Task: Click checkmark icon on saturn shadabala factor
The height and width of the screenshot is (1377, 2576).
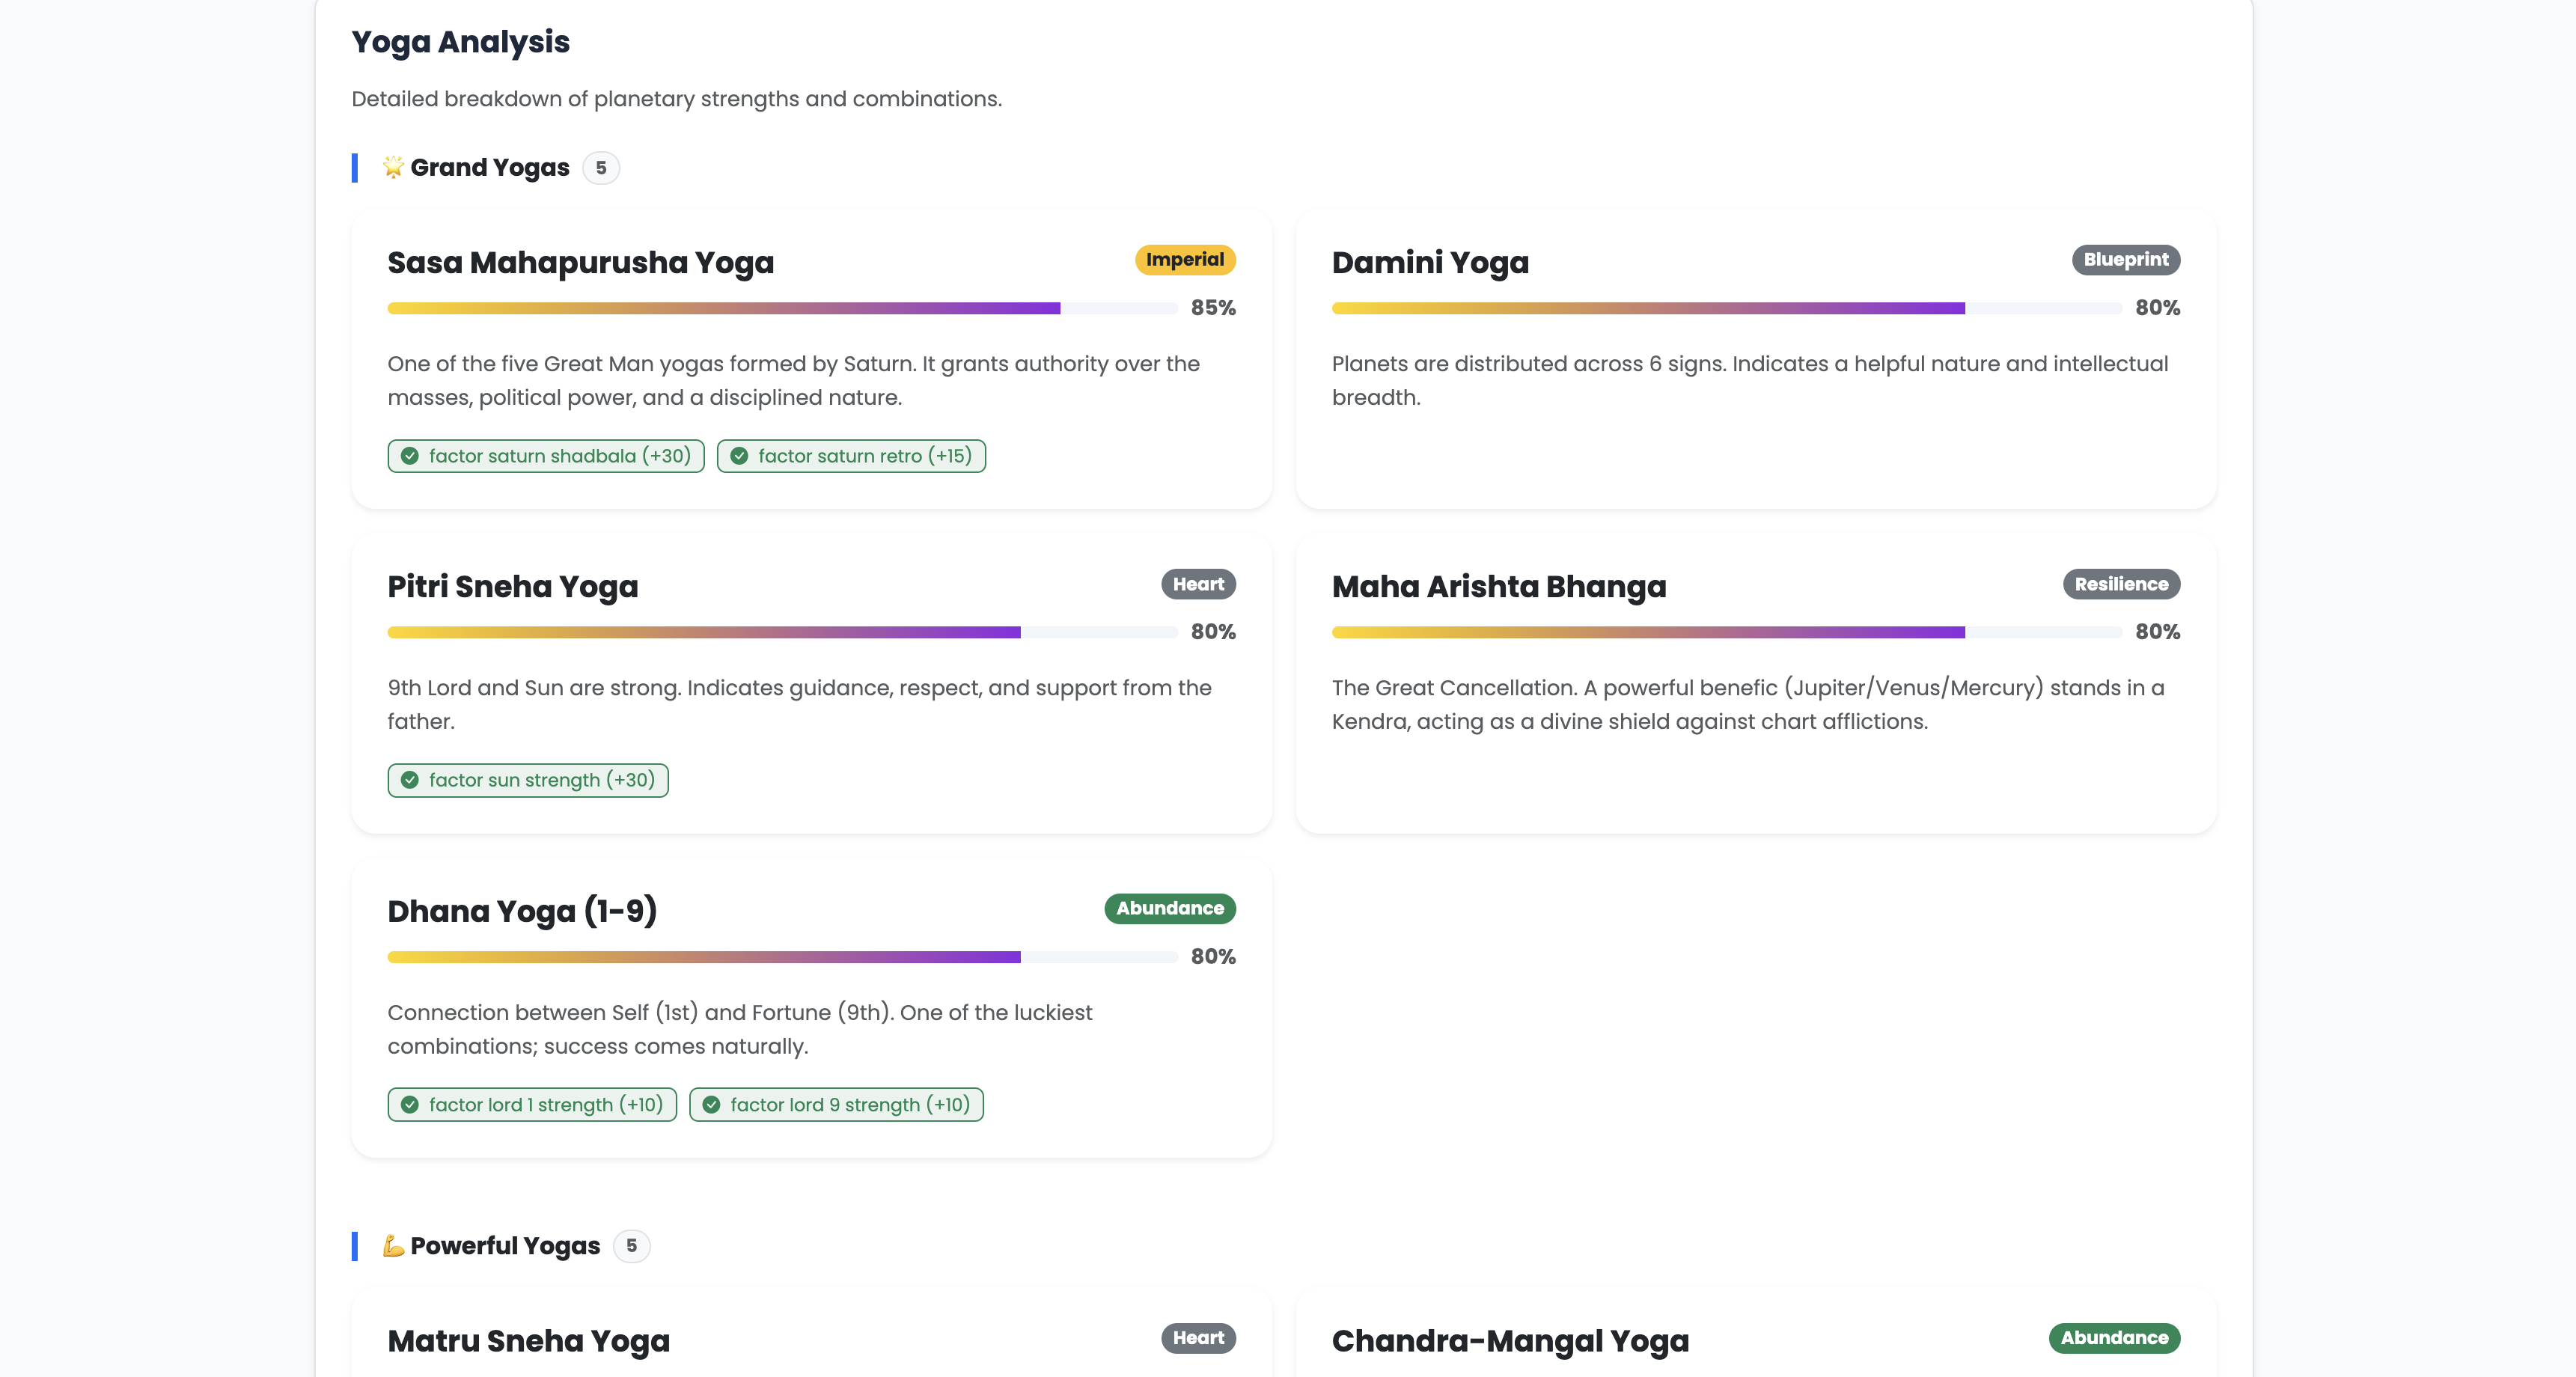Action: coord(410,456)
